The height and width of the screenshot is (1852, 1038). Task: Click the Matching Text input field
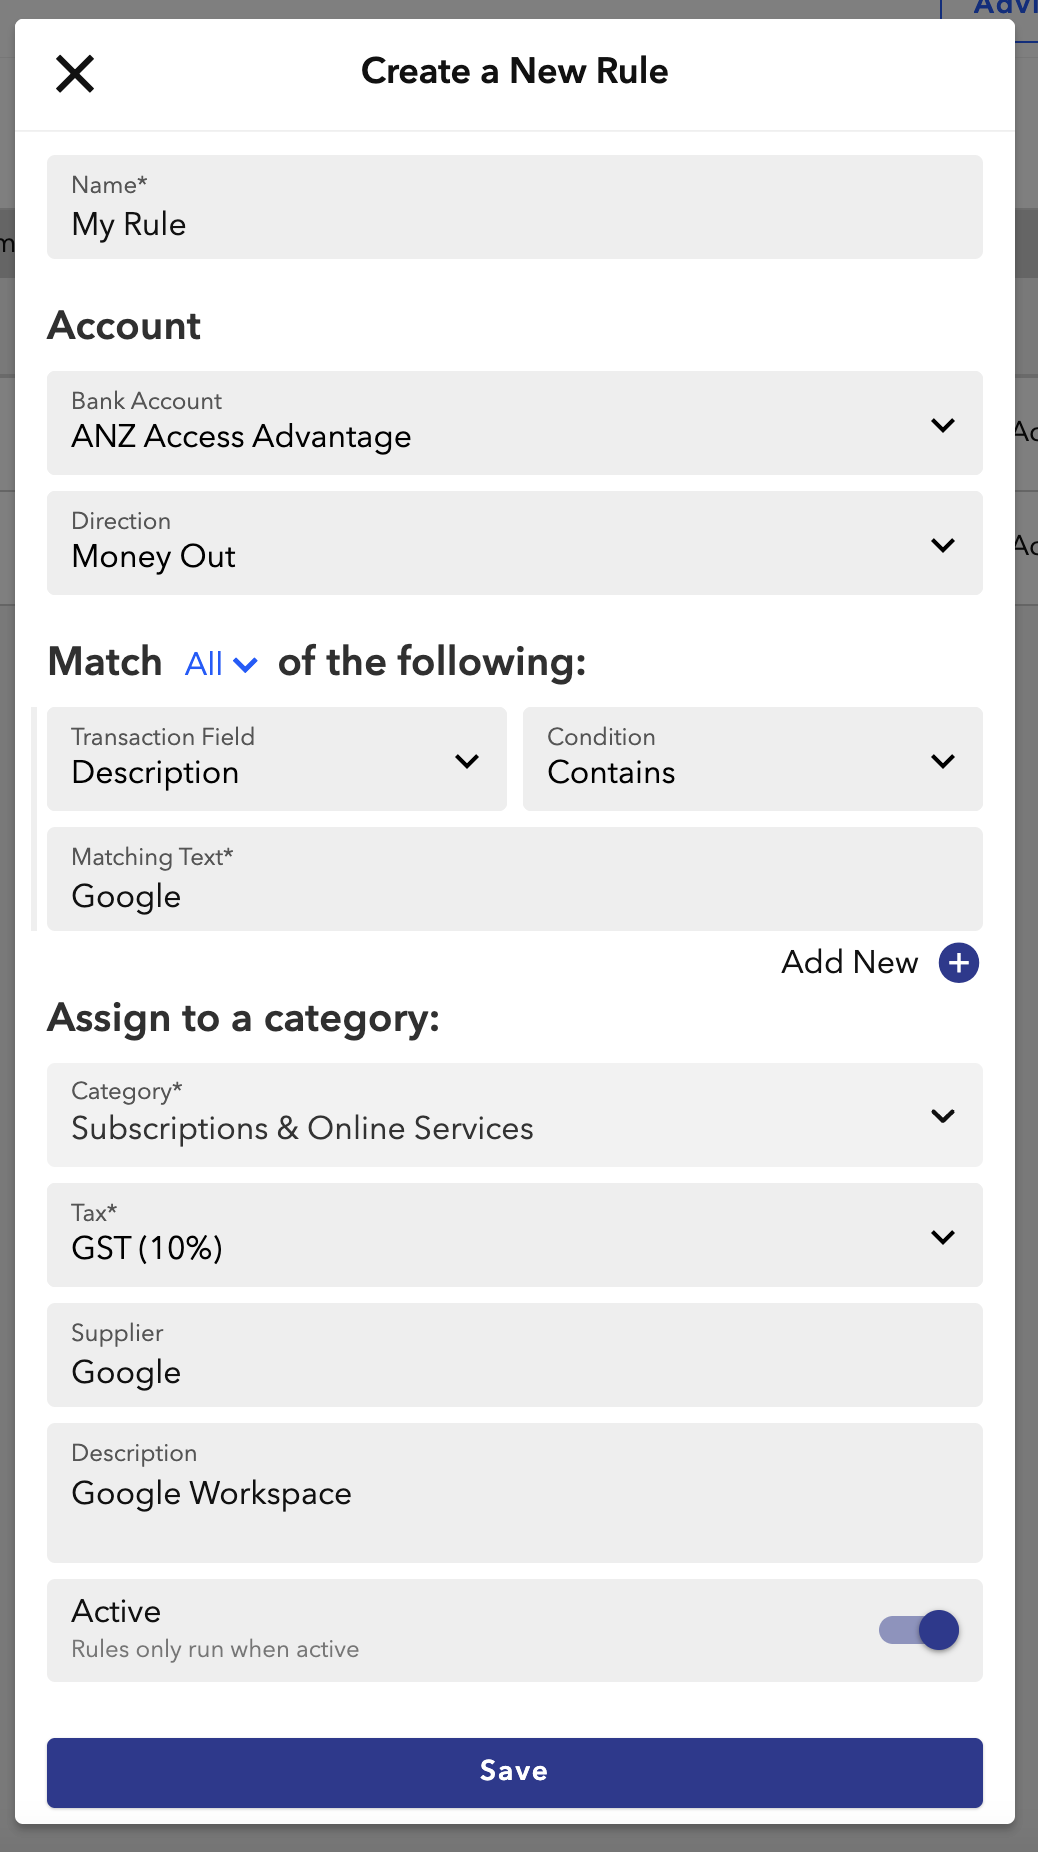(x=514, y=880)
